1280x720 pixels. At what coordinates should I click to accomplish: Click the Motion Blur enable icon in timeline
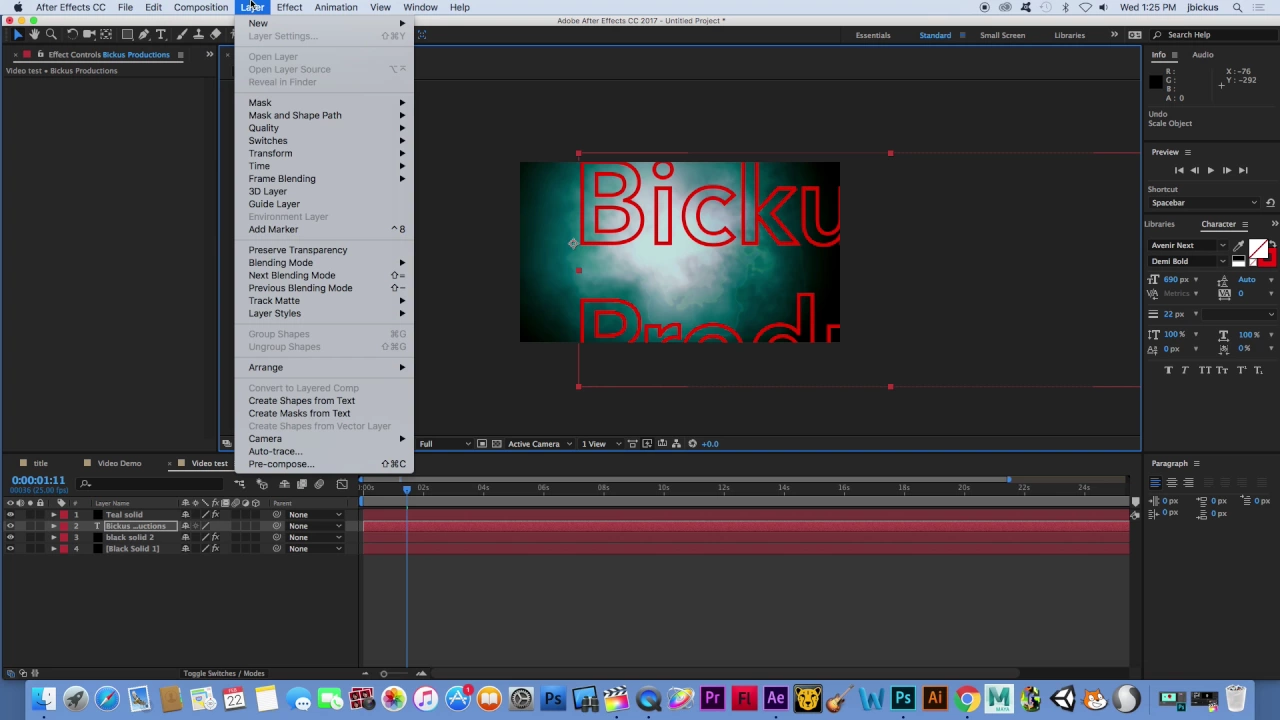click(319, 484)
